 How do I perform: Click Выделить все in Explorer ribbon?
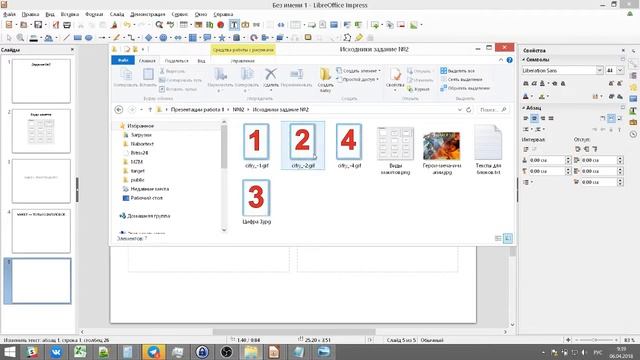(x=457, y=71)
